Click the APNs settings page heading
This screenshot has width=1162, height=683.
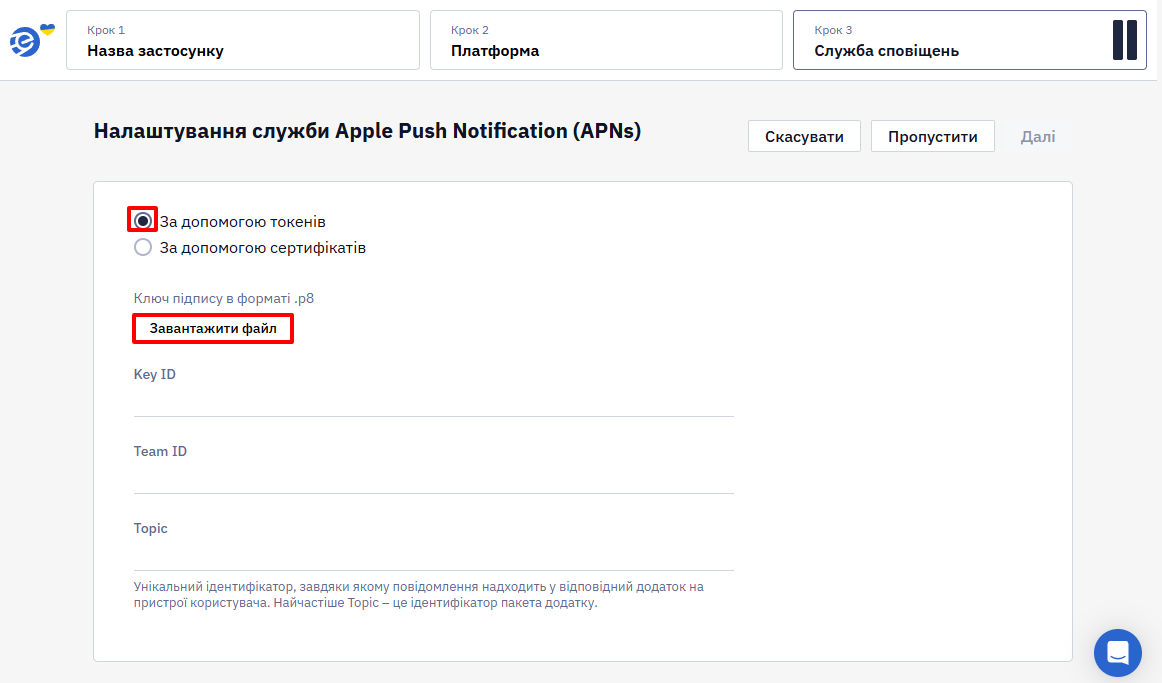[x=367, y=131]
